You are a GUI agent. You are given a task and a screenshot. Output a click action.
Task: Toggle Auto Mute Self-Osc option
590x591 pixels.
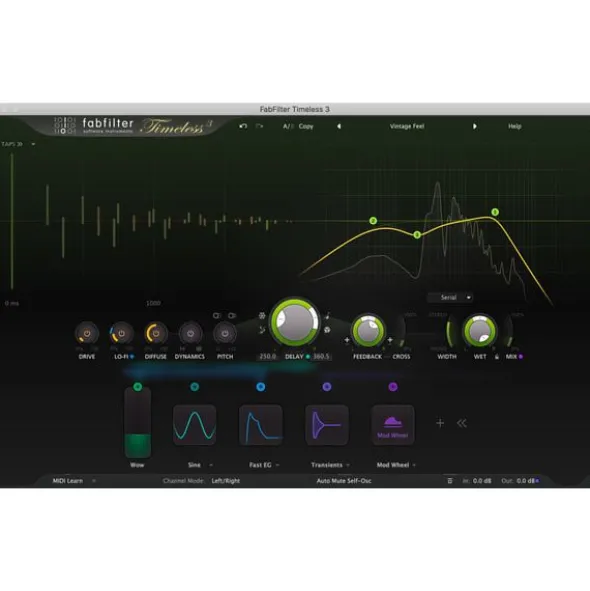pyautogui.click(x=344, y=481)
